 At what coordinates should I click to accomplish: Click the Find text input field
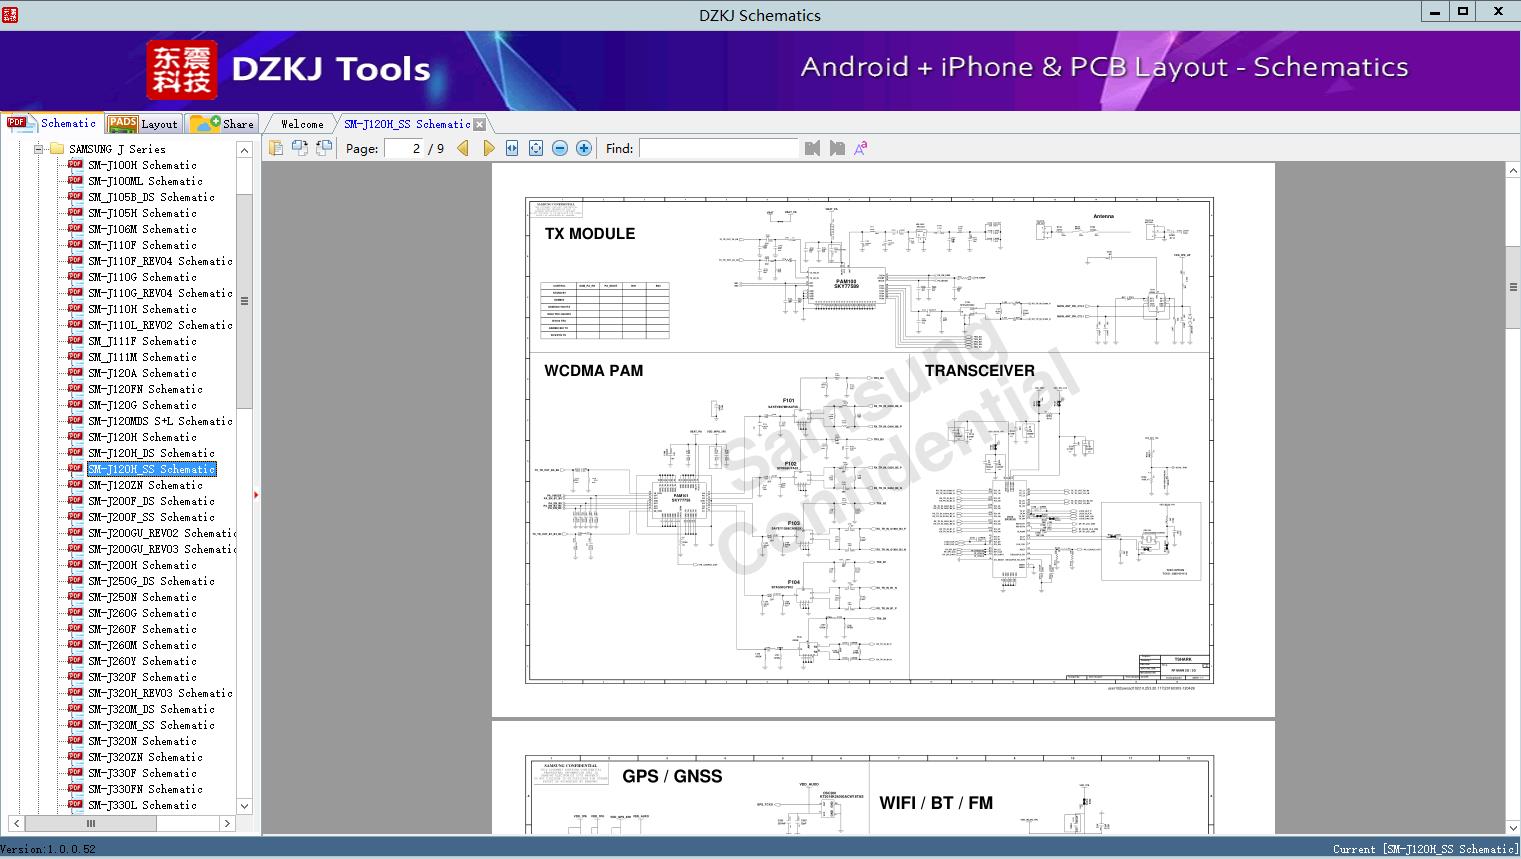pos(718,148)
